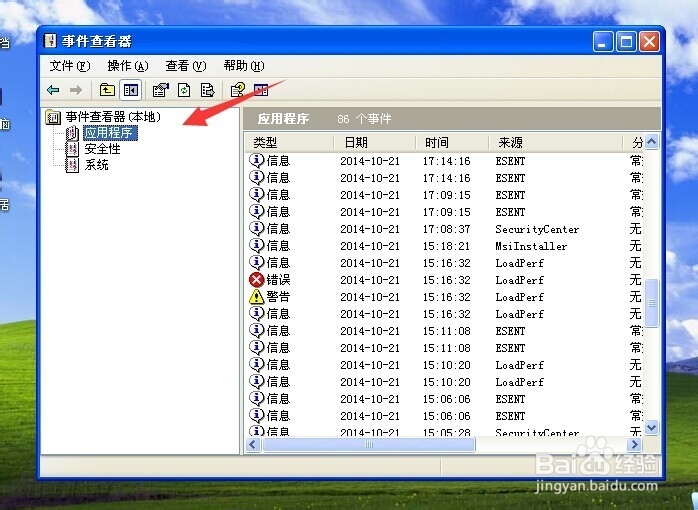
Task: Click the Up one level folder icon
Action: point(107,90)
